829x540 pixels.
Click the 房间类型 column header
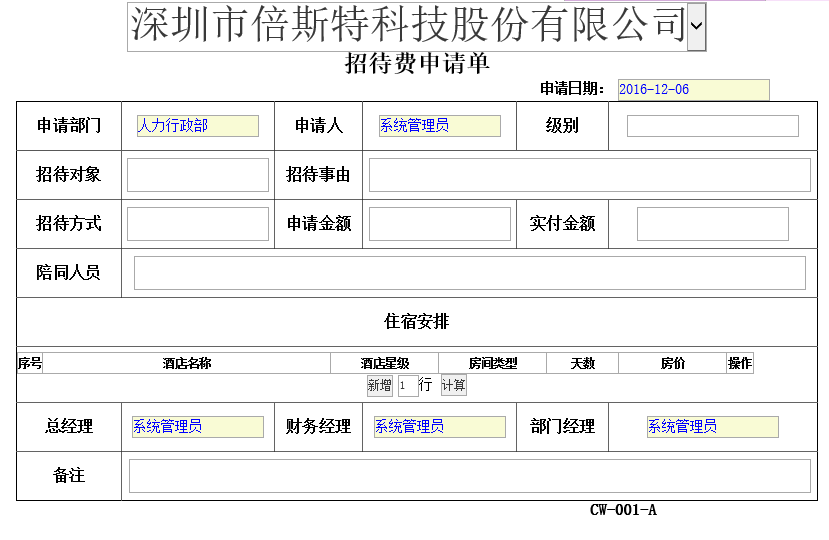pyautogui.click(x=492, y=363)
